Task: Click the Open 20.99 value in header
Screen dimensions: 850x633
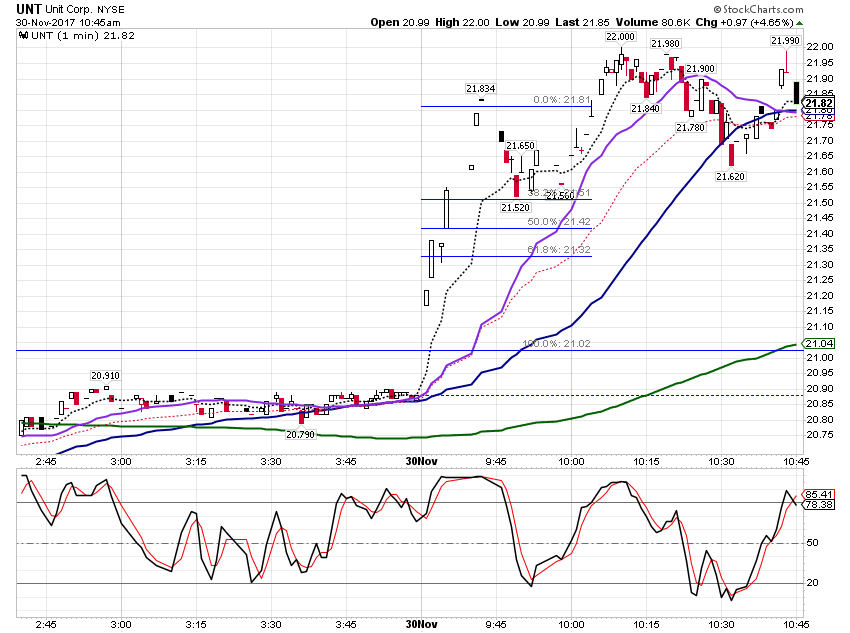Action: [400, 23]
